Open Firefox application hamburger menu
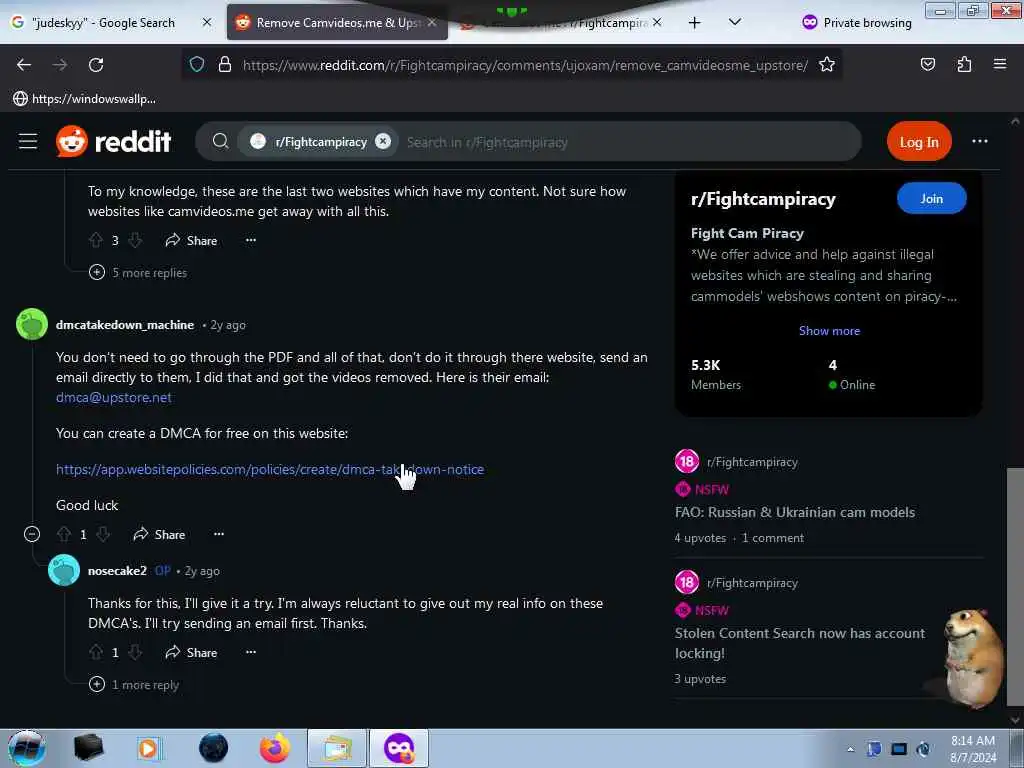This screenshot has height=768, width=1024. pos(1000,64)
